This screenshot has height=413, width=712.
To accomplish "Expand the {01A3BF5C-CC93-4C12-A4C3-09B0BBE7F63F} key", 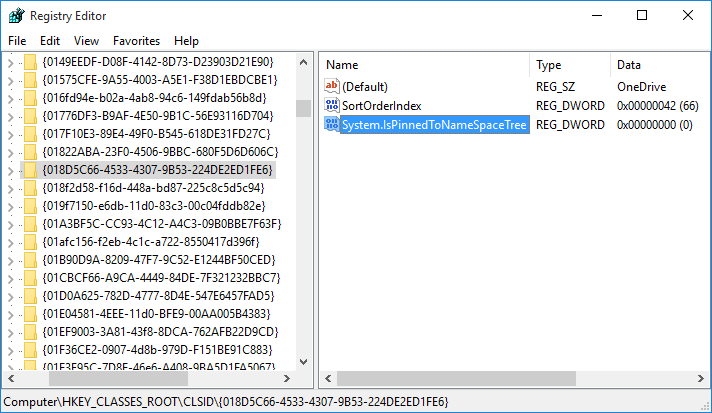I will (x=11, y=225).
